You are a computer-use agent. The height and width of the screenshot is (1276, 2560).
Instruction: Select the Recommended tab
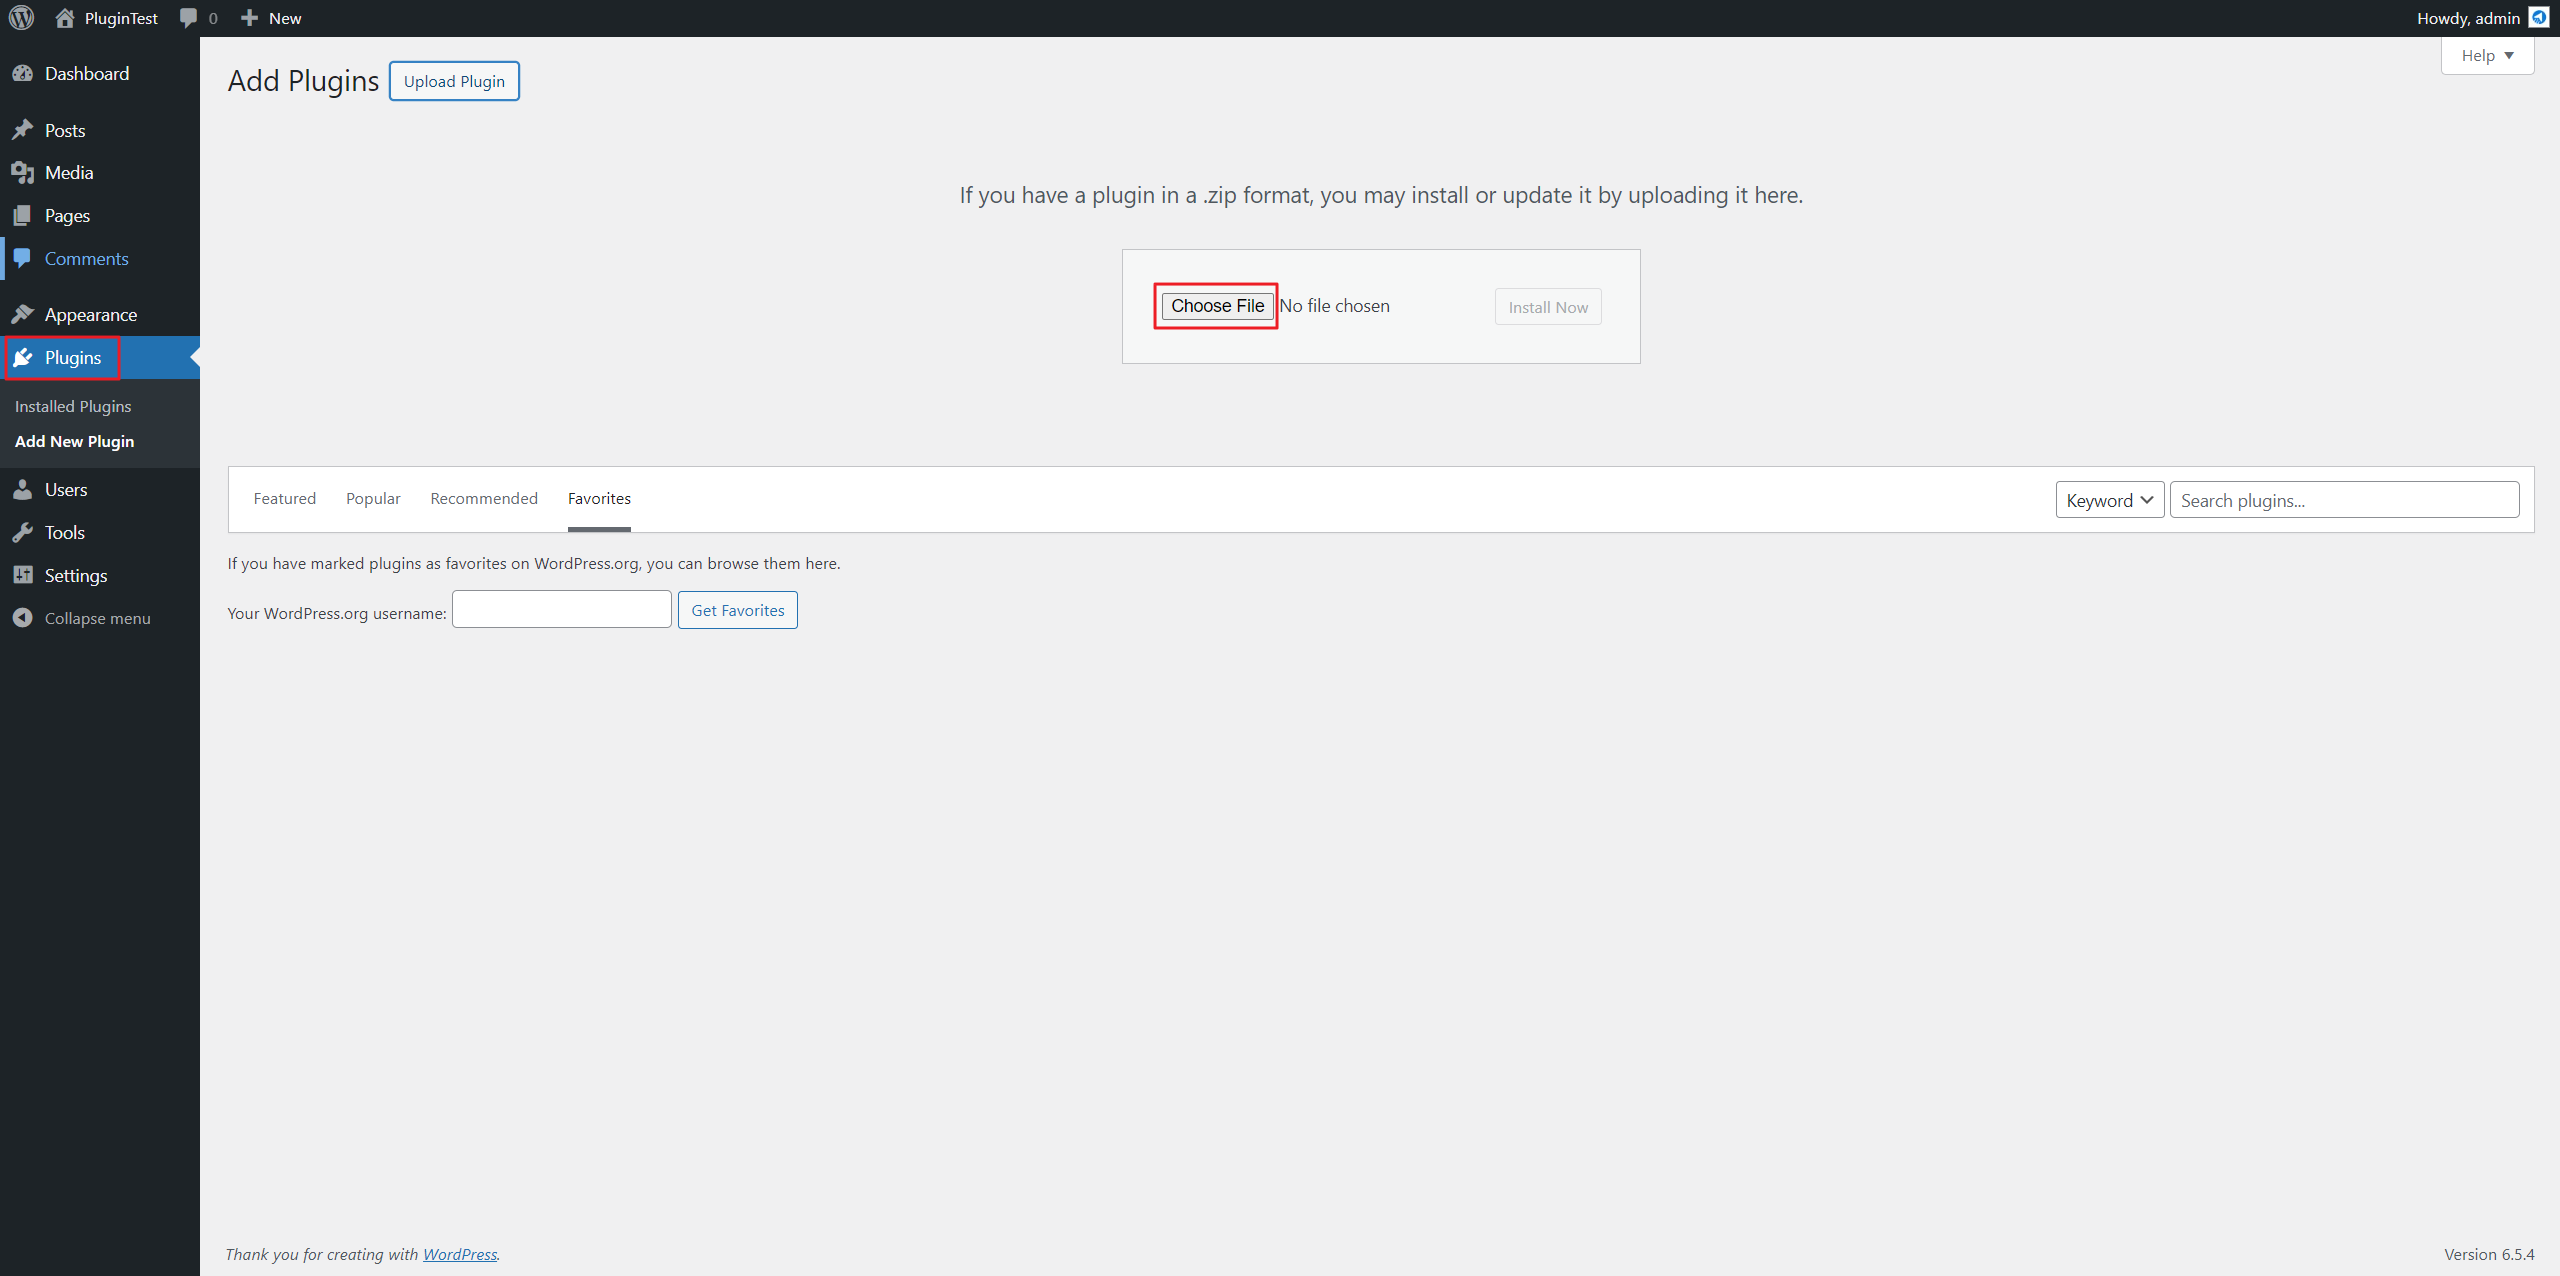pos(484,499)
